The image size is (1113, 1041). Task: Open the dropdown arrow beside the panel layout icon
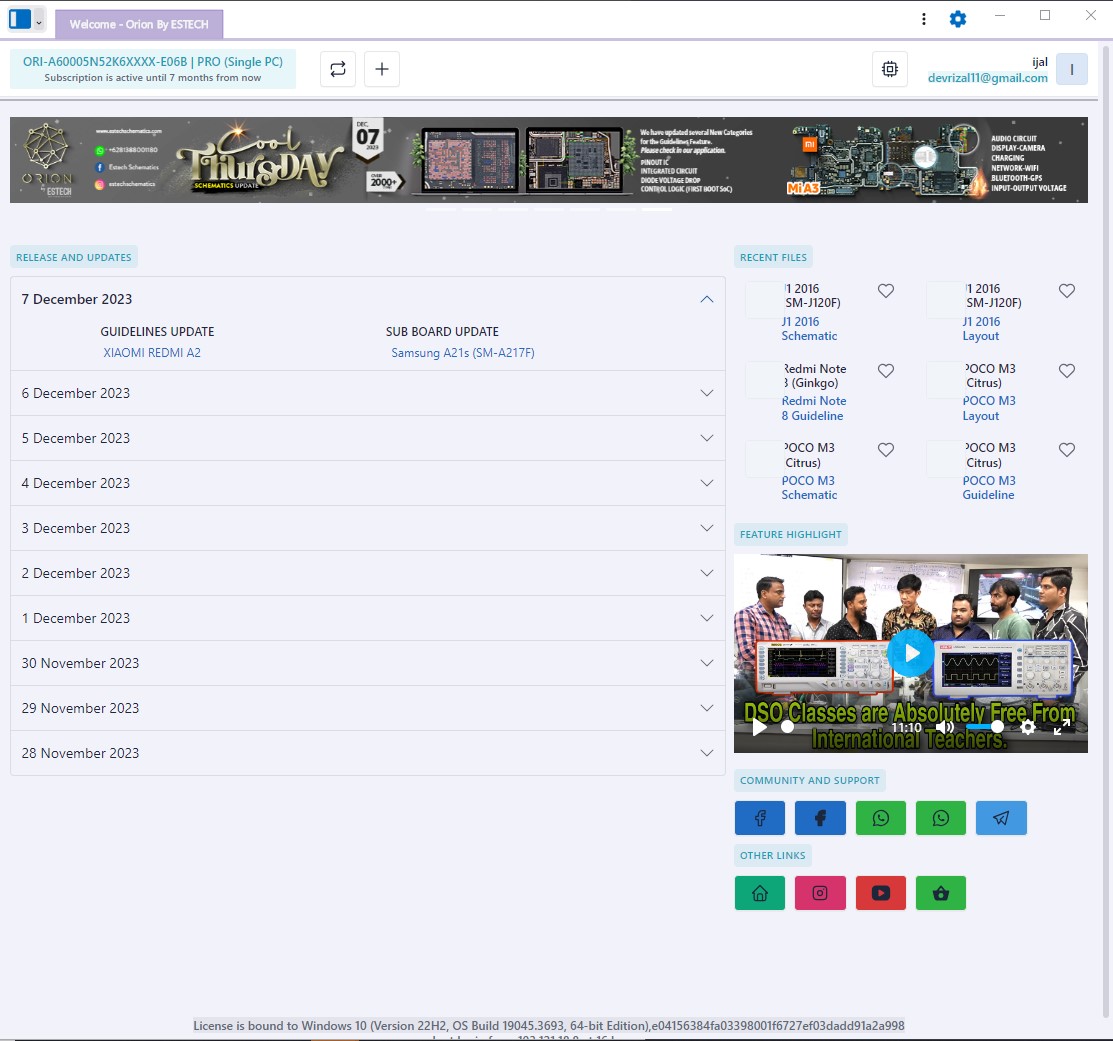click(x=39, y=22)
